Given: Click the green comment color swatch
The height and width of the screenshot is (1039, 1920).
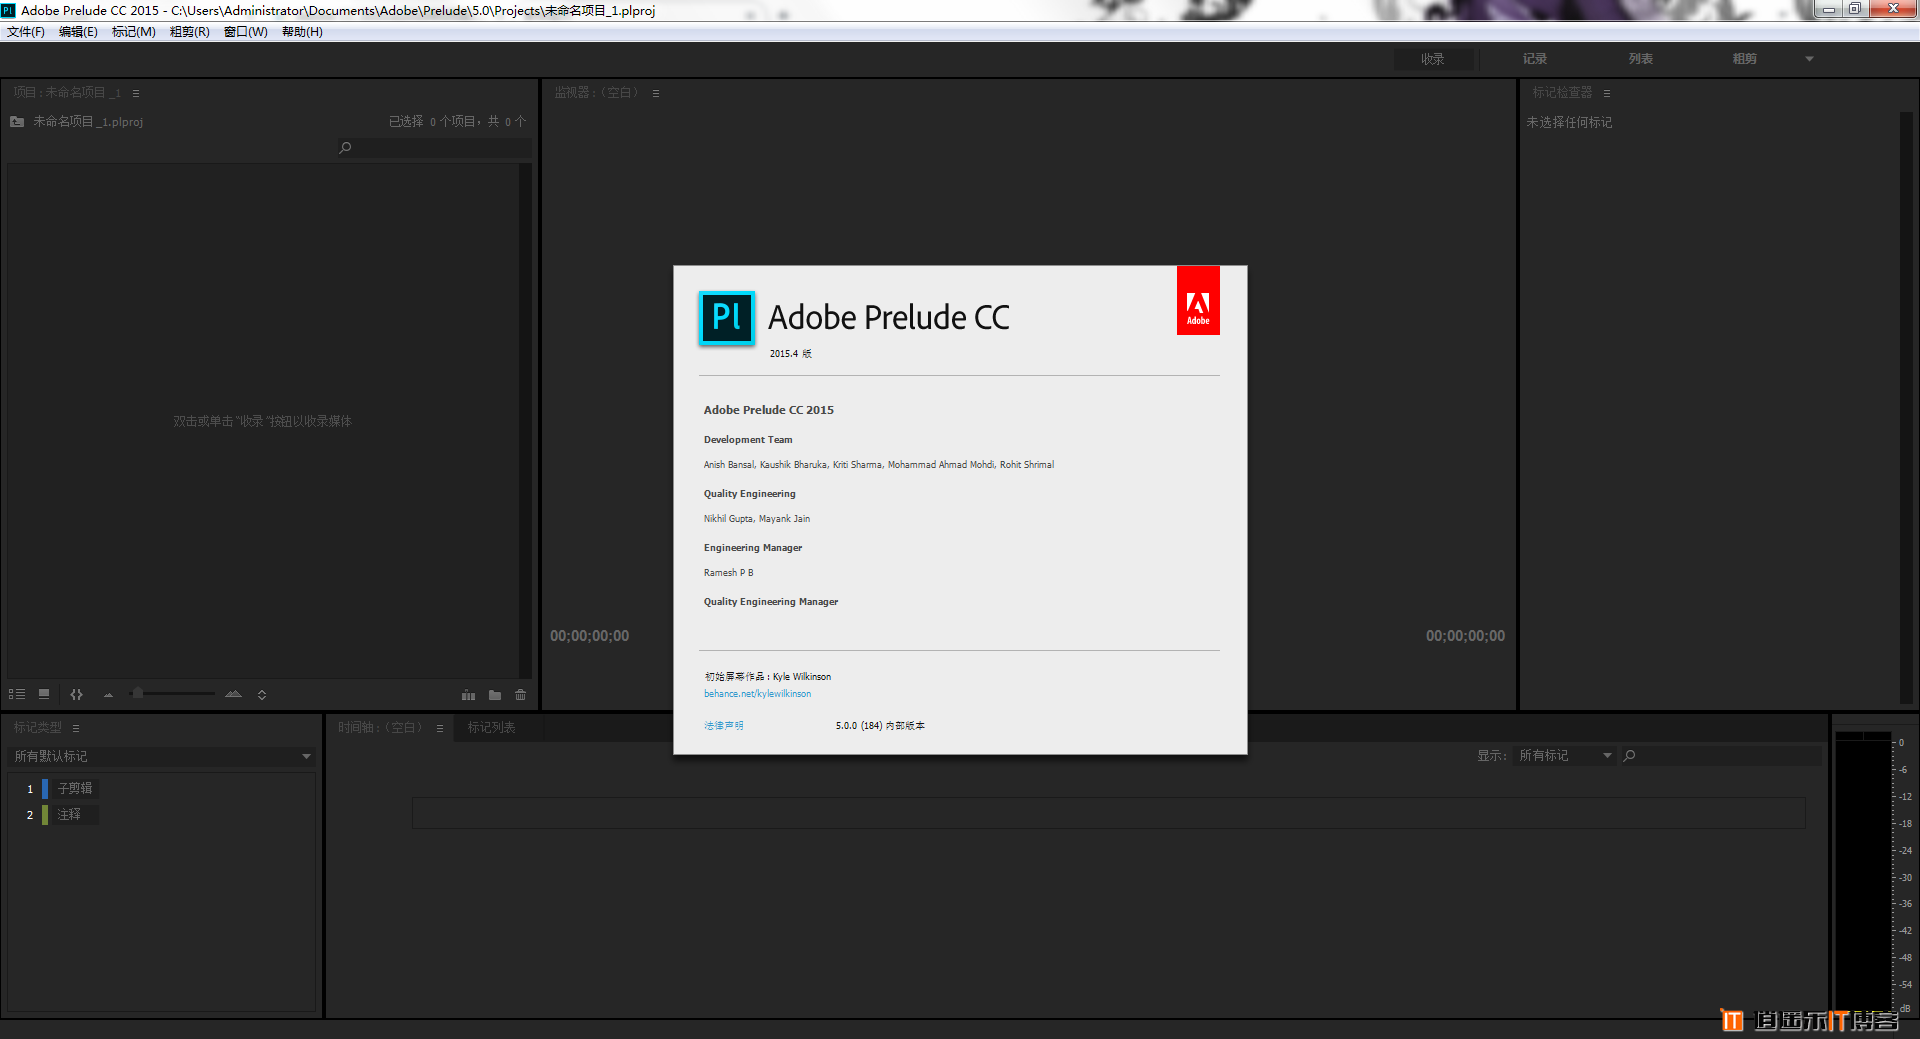Looking at the screenshot, I should click(45, 815).
